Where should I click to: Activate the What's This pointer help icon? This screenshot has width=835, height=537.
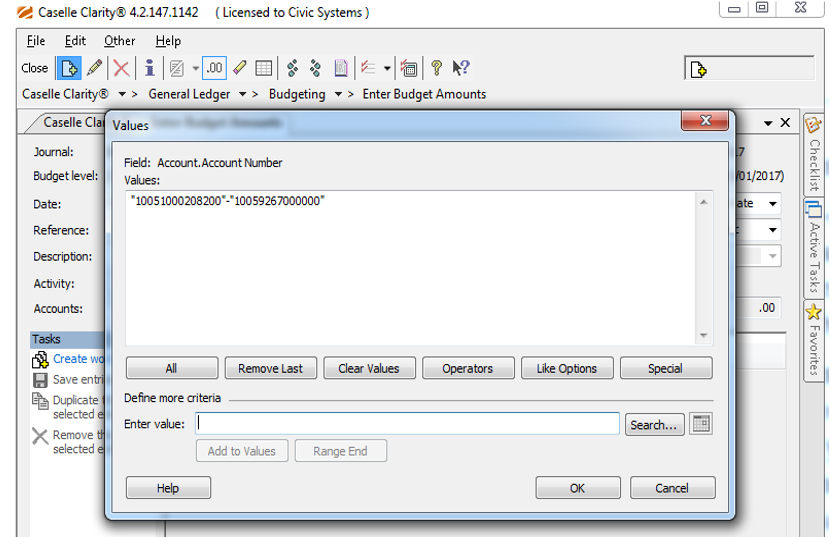click(461, 68)
